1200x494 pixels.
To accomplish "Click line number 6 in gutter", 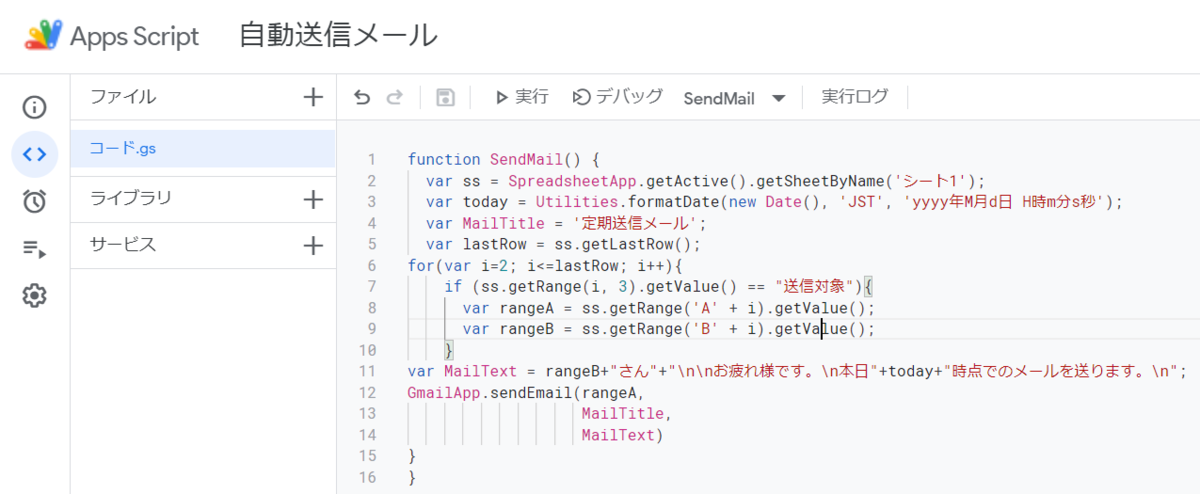I will point(372,266).
